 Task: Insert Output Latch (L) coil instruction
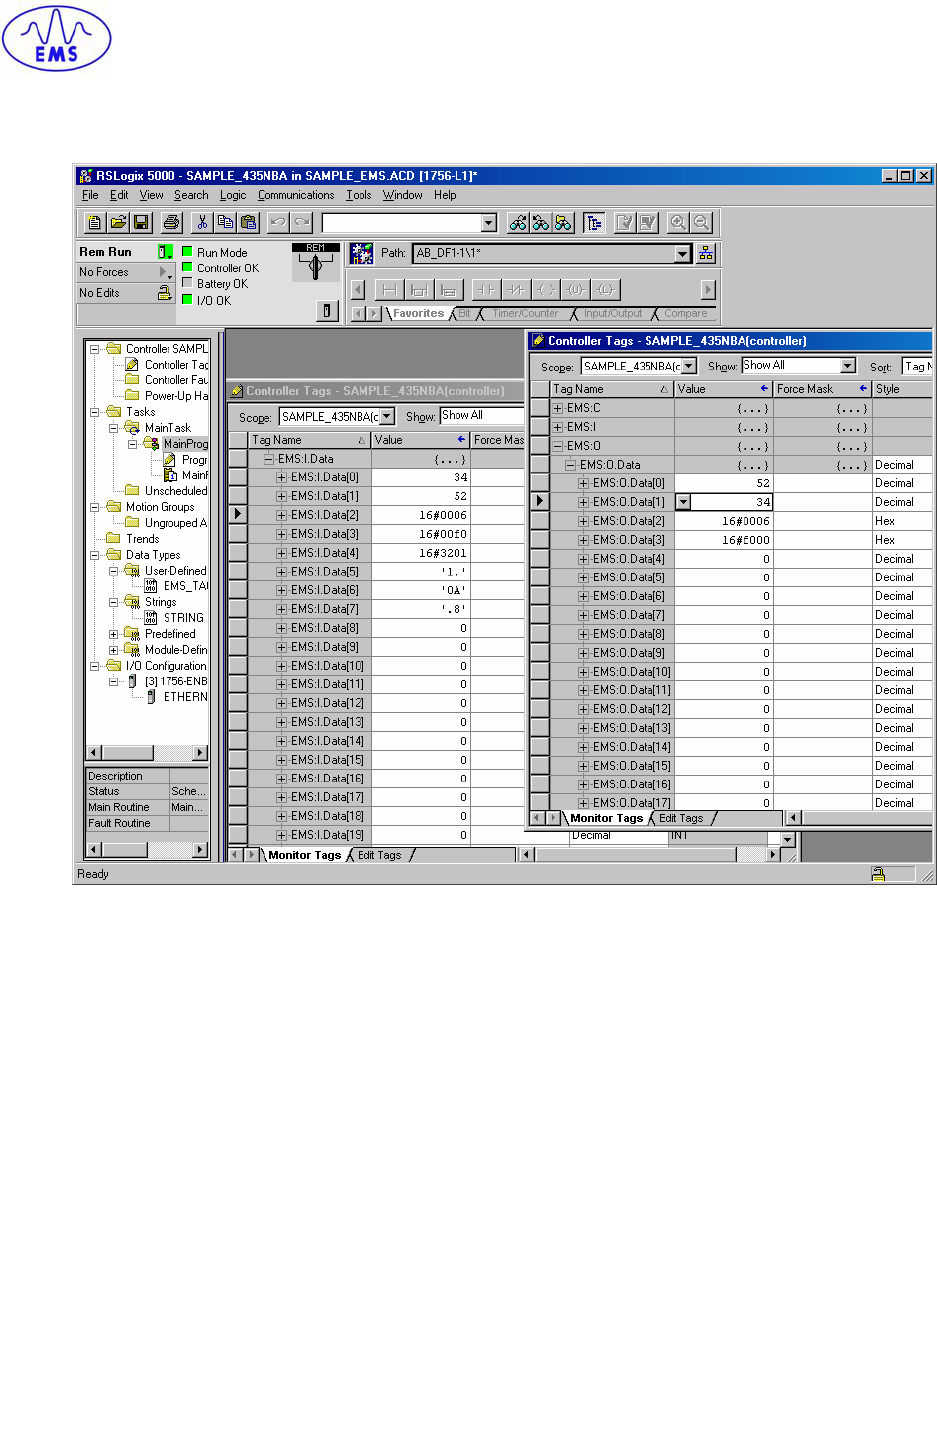point(605,290)
